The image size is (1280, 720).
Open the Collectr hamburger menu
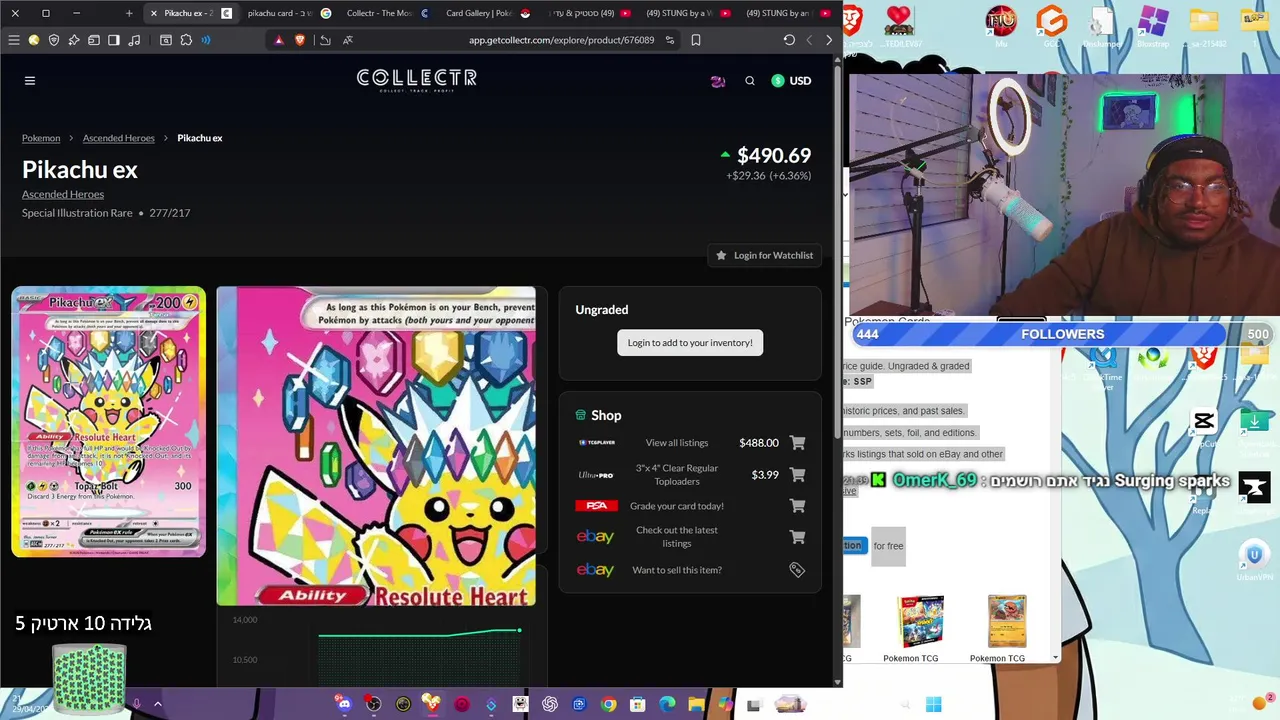tap(30, 81)
